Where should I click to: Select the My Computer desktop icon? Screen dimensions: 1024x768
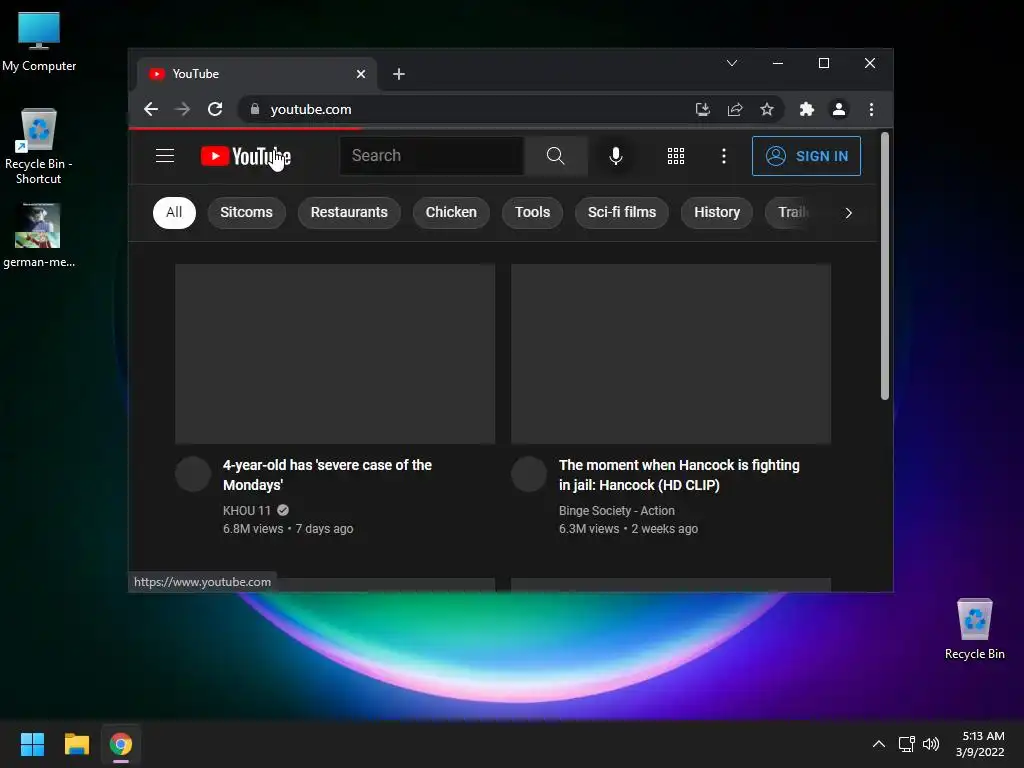coord(39,42)
